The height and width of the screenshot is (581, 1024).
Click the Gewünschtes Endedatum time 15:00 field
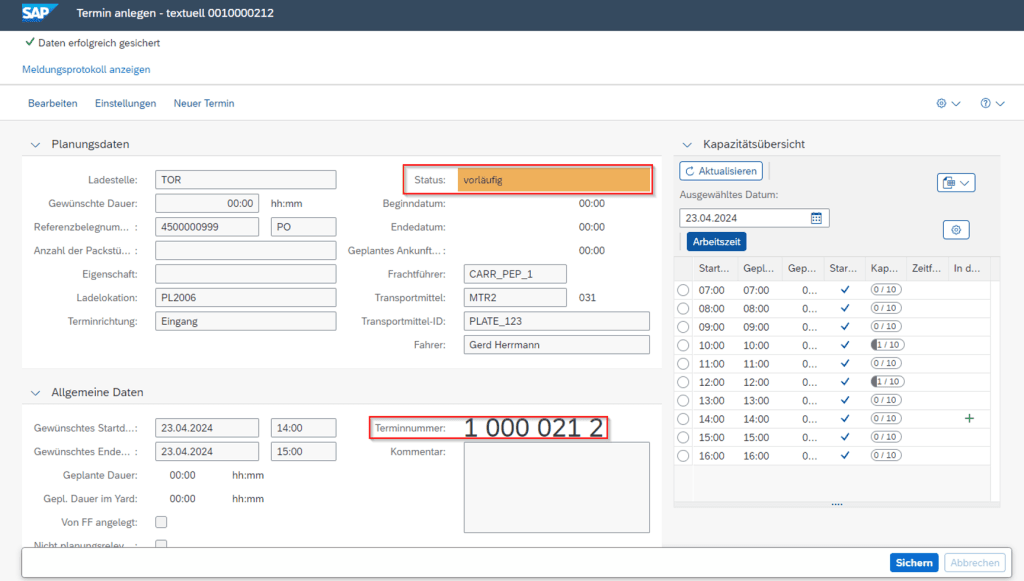coord(304,452)
